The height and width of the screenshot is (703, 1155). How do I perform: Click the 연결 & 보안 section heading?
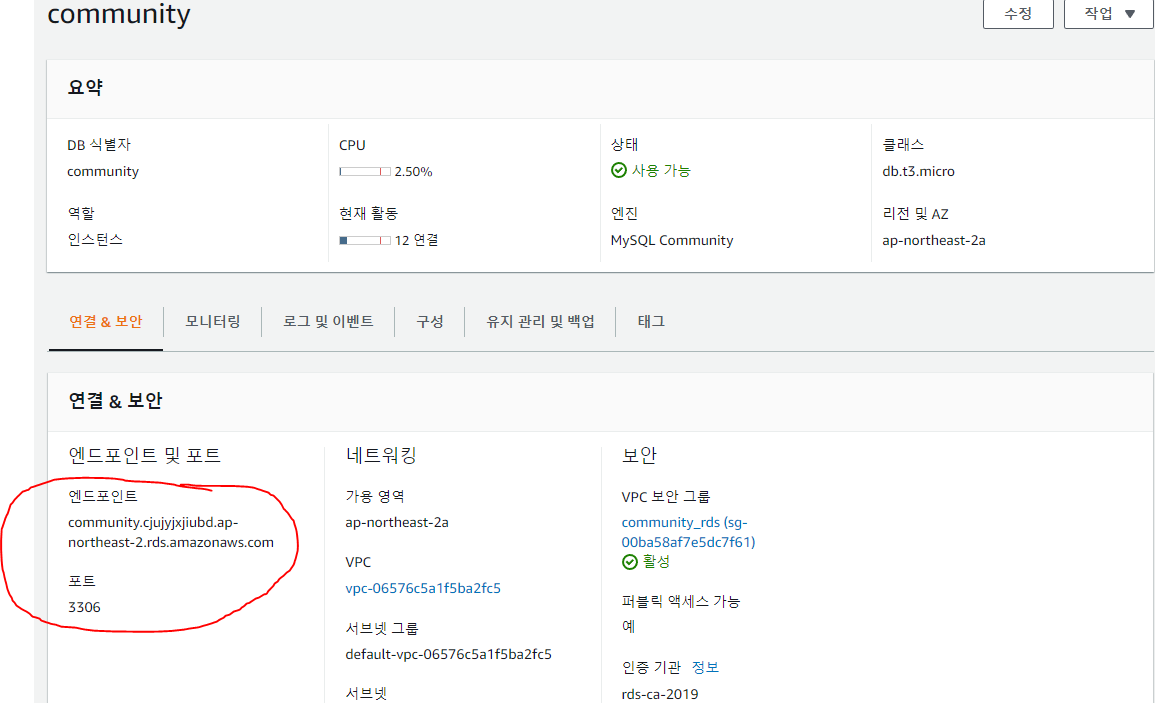coord(115,401)
